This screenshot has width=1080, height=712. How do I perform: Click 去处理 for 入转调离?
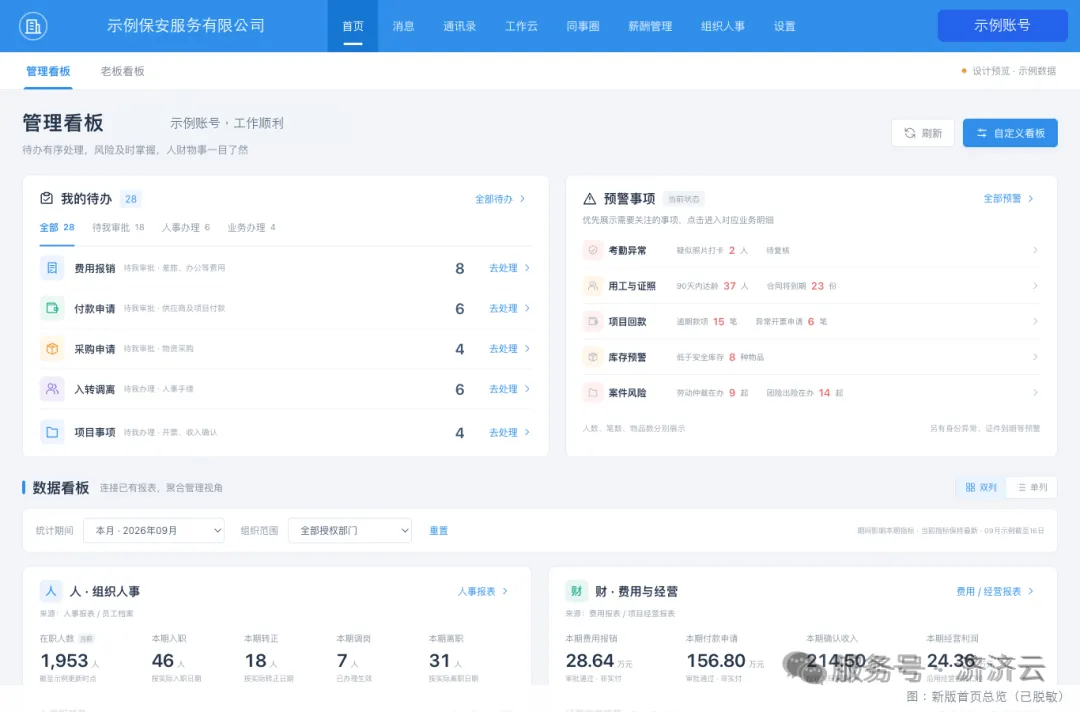509,389
